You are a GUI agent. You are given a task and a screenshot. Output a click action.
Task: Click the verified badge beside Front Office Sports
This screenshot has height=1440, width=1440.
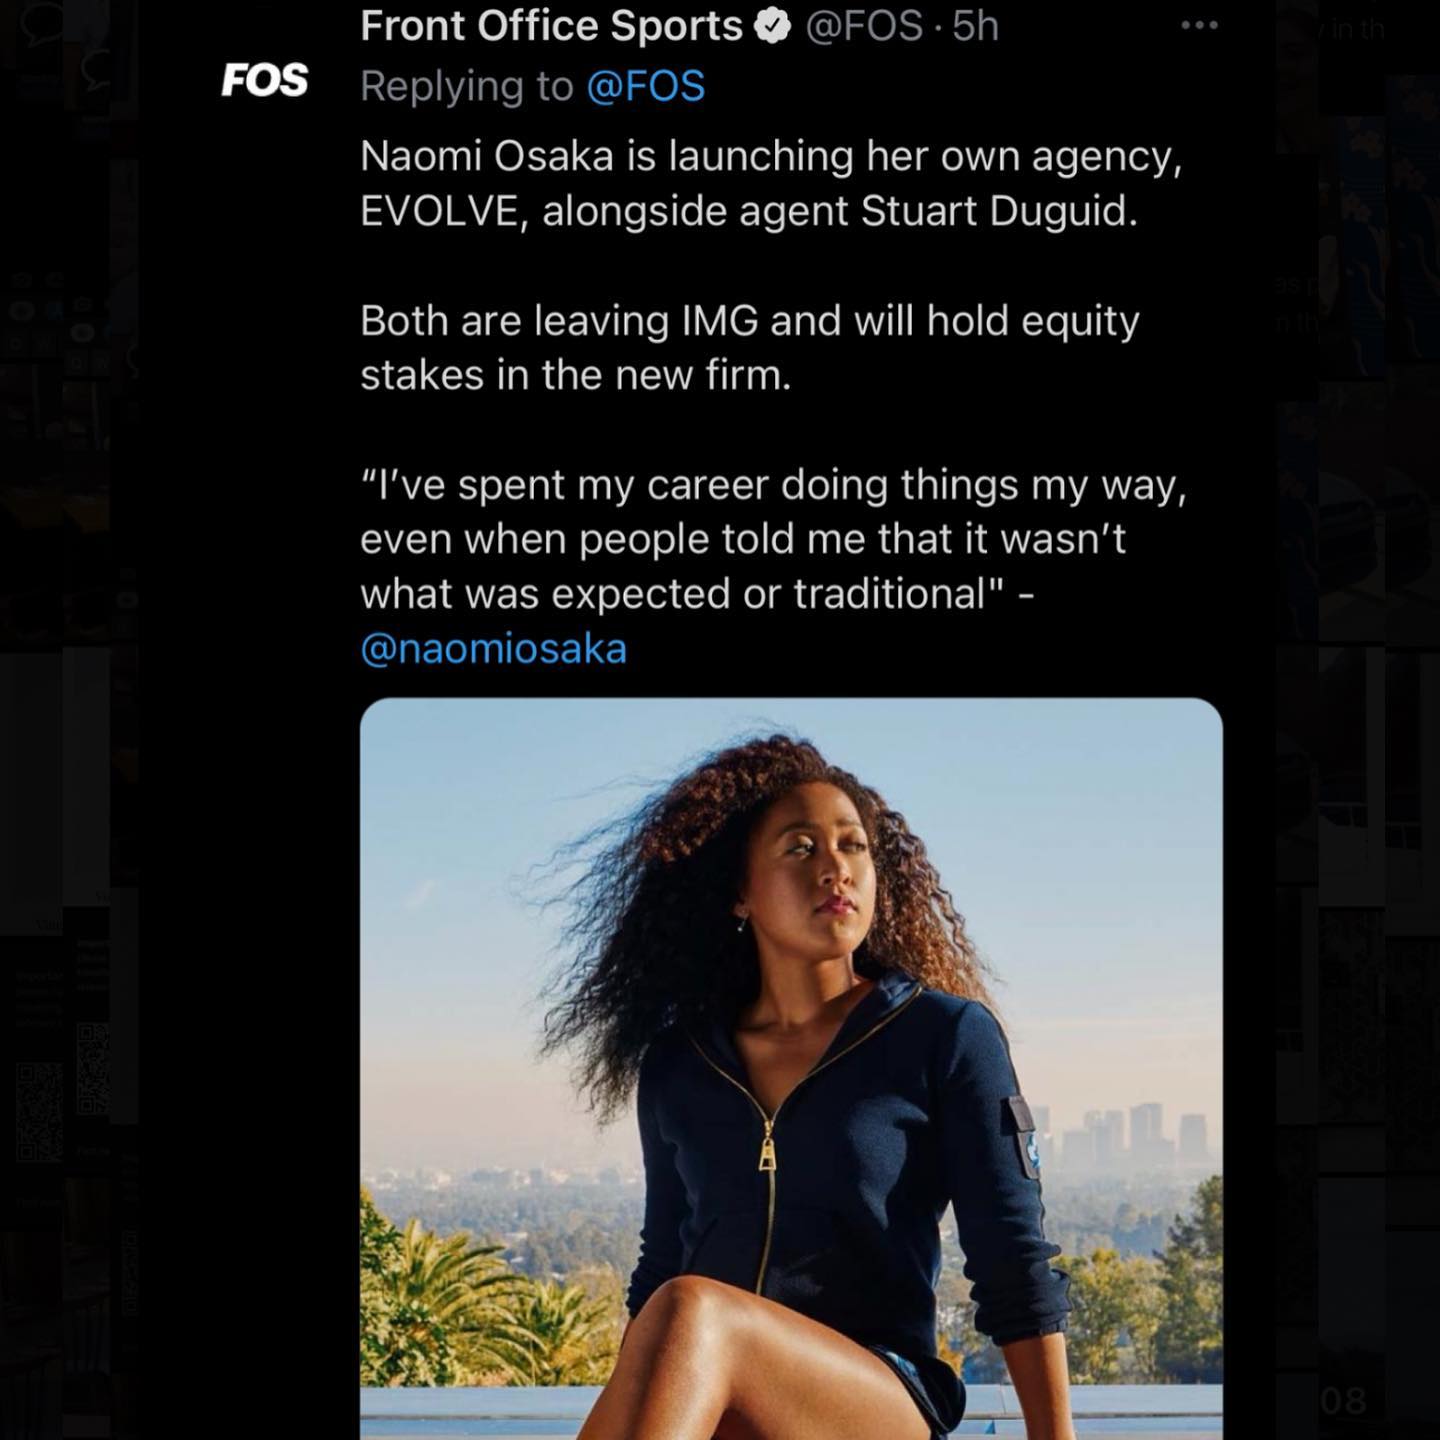[772, 27]
